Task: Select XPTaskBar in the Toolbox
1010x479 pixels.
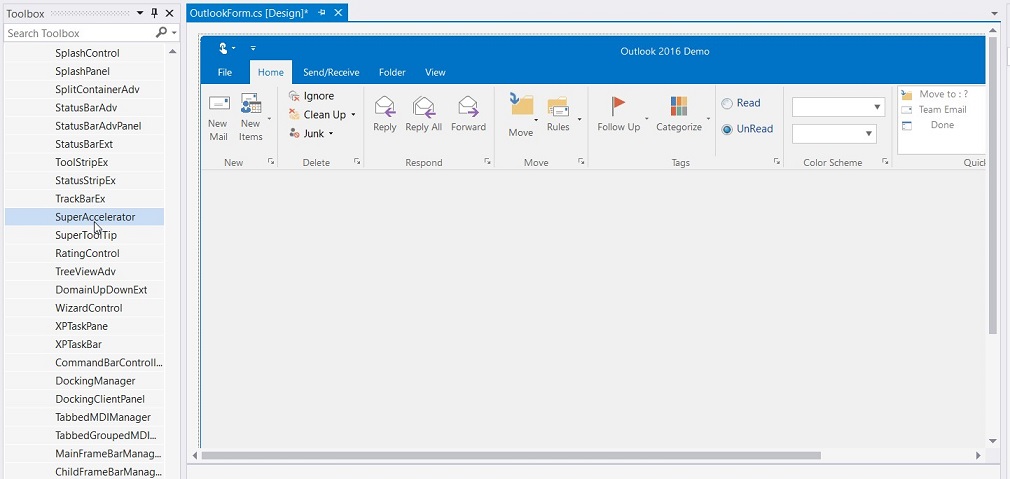Action: click(x=84, y=344)
